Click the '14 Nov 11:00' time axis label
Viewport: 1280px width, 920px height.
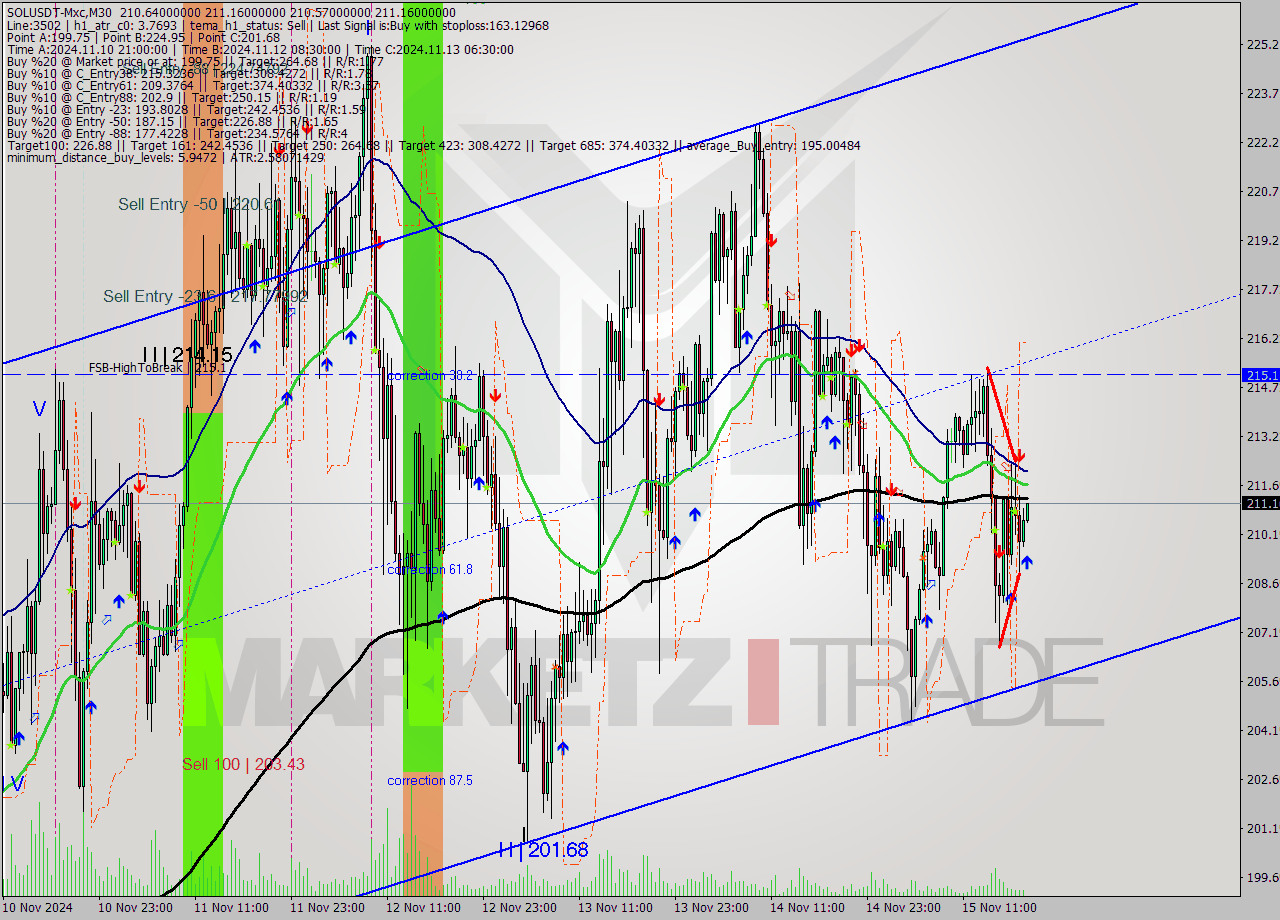[807, 908]
